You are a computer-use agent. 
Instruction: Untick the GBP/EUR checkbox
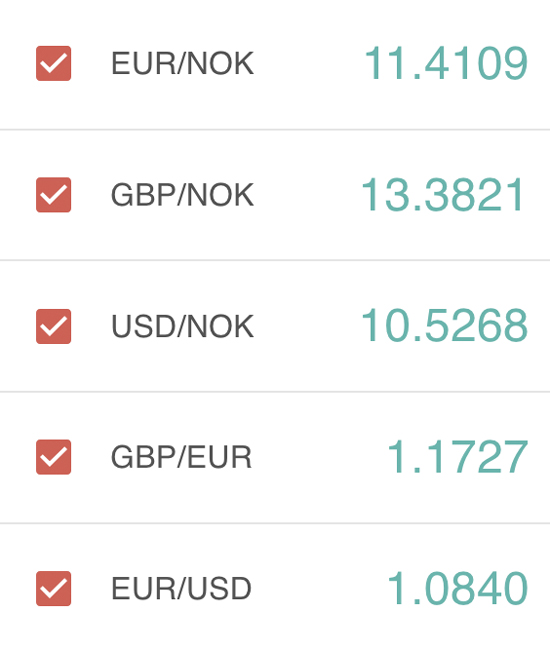pyautogui.click(x=53, y=457)
